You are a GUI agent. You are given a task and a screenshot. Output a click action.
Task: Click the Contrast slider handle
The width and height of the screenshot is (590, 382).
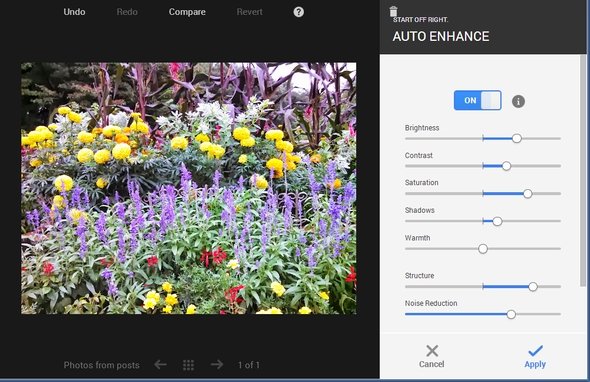tap(506, 166)
